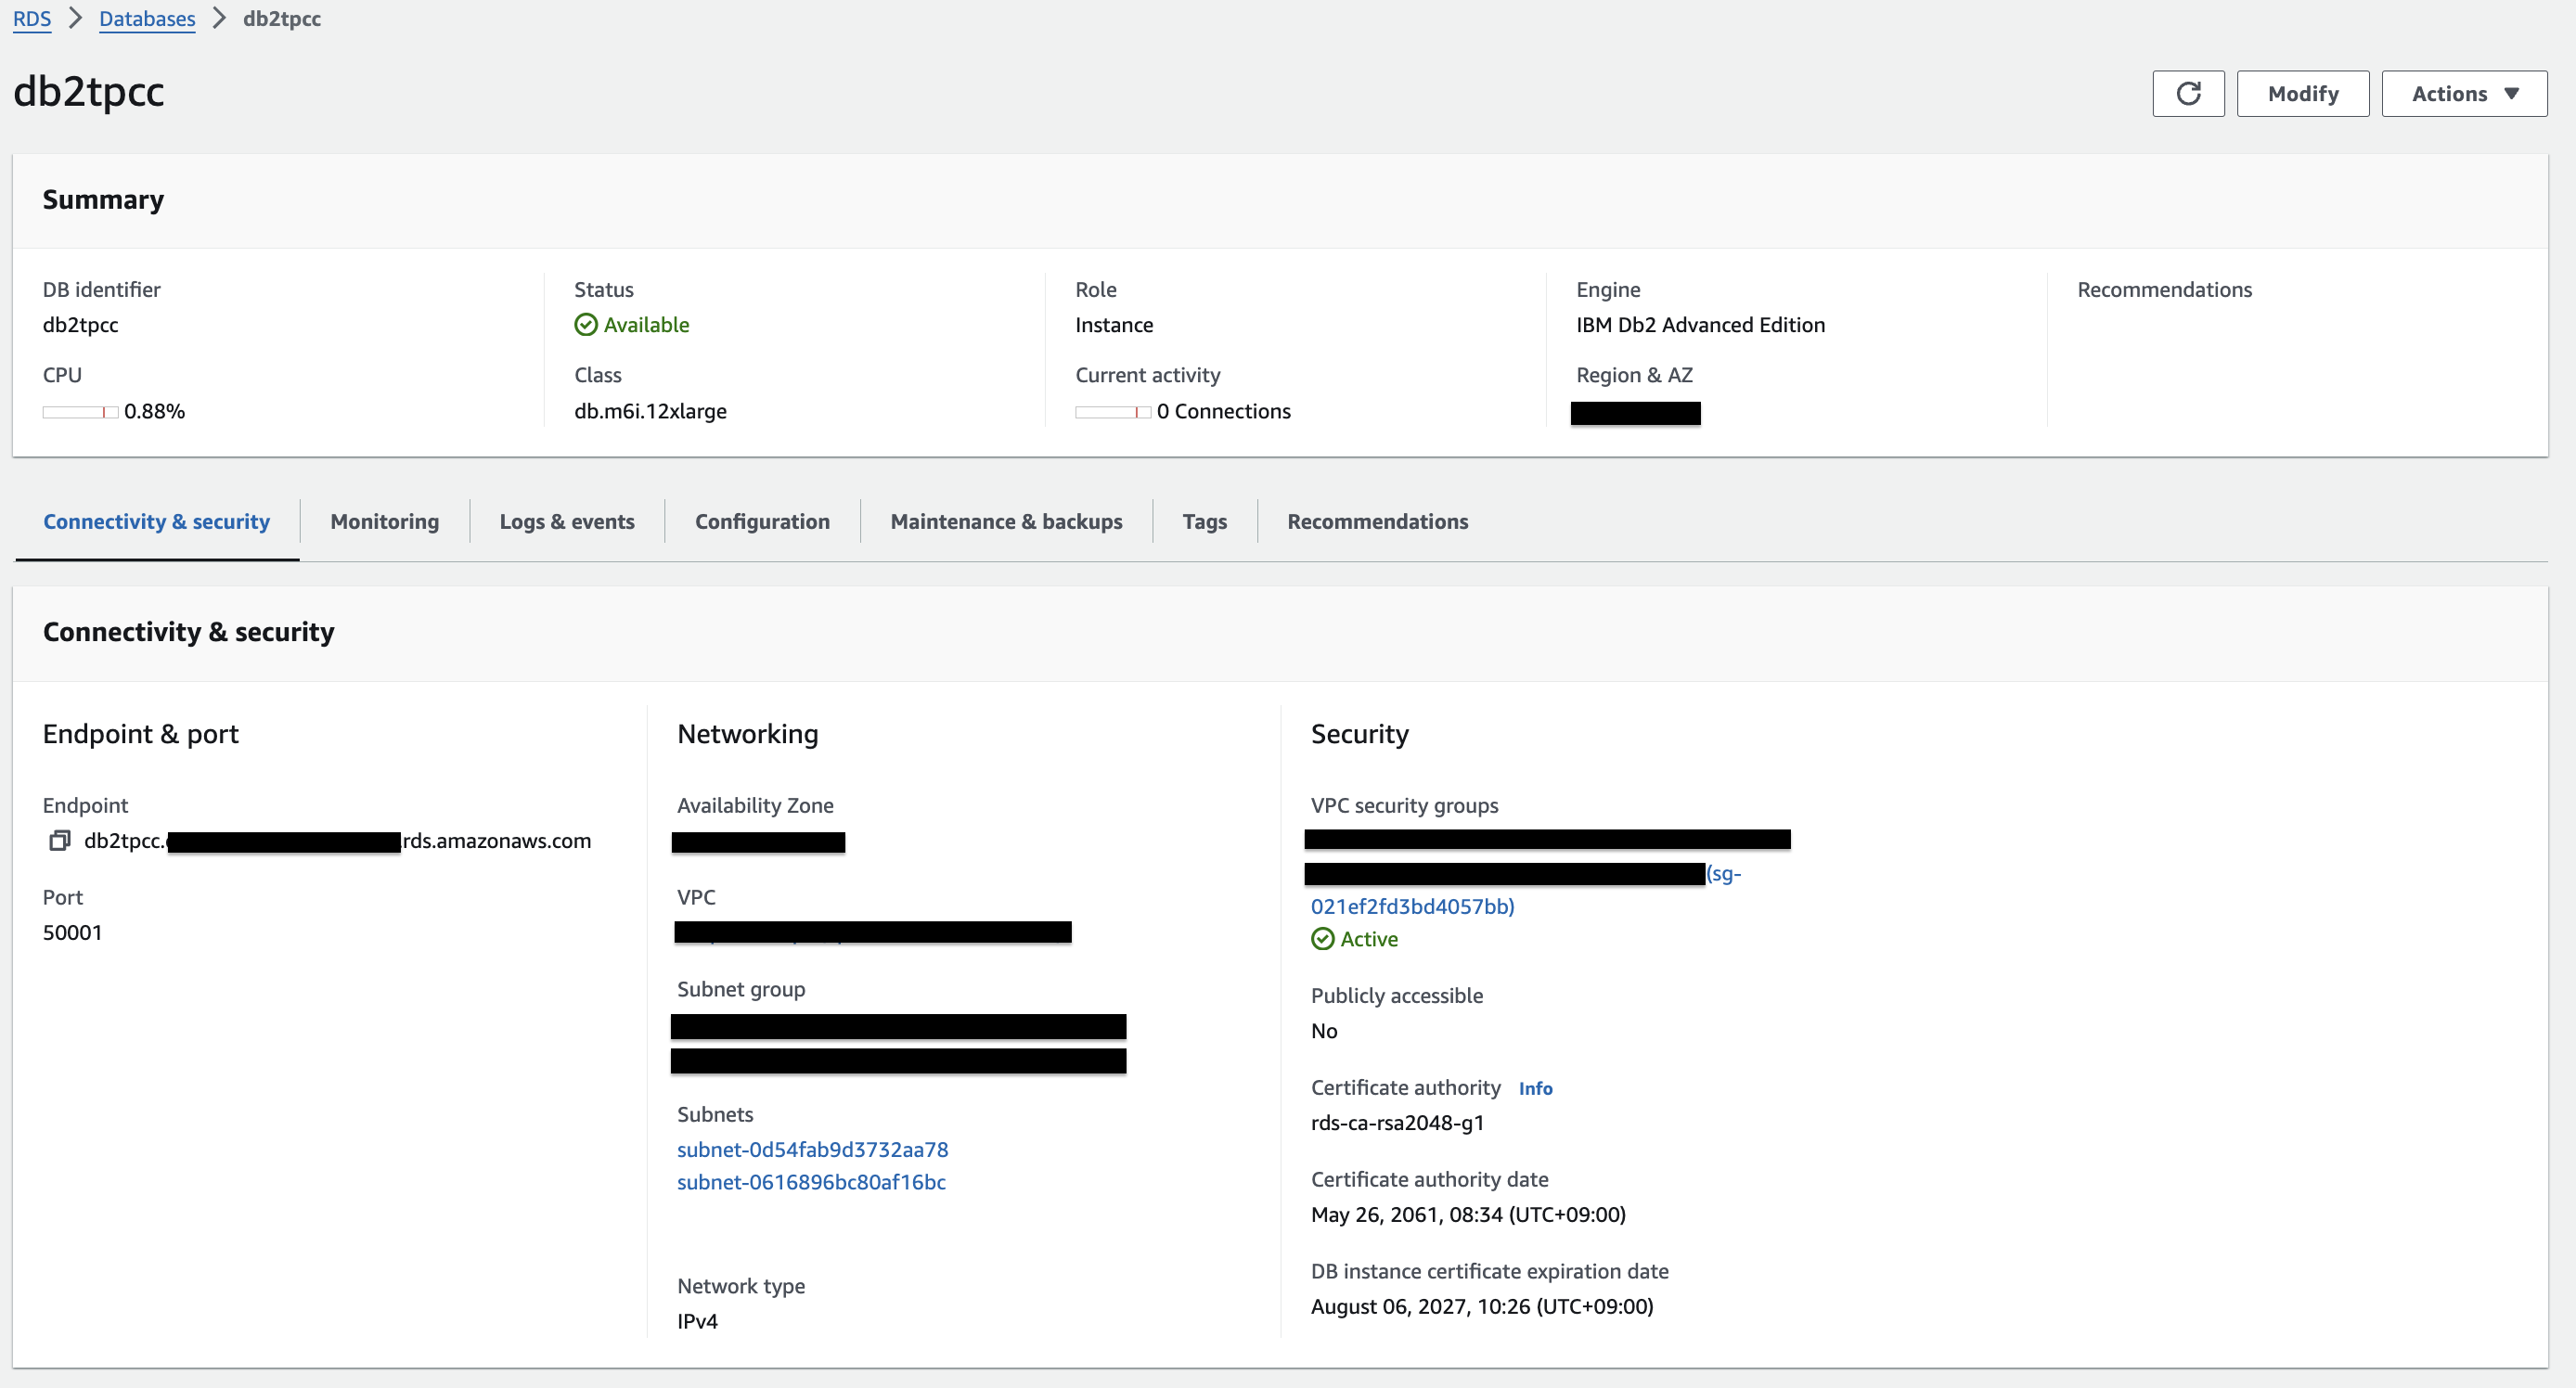Open subnet-0616896bc80af16bc link
Screen dimensions: 2576x1388
pos(811,1182)
